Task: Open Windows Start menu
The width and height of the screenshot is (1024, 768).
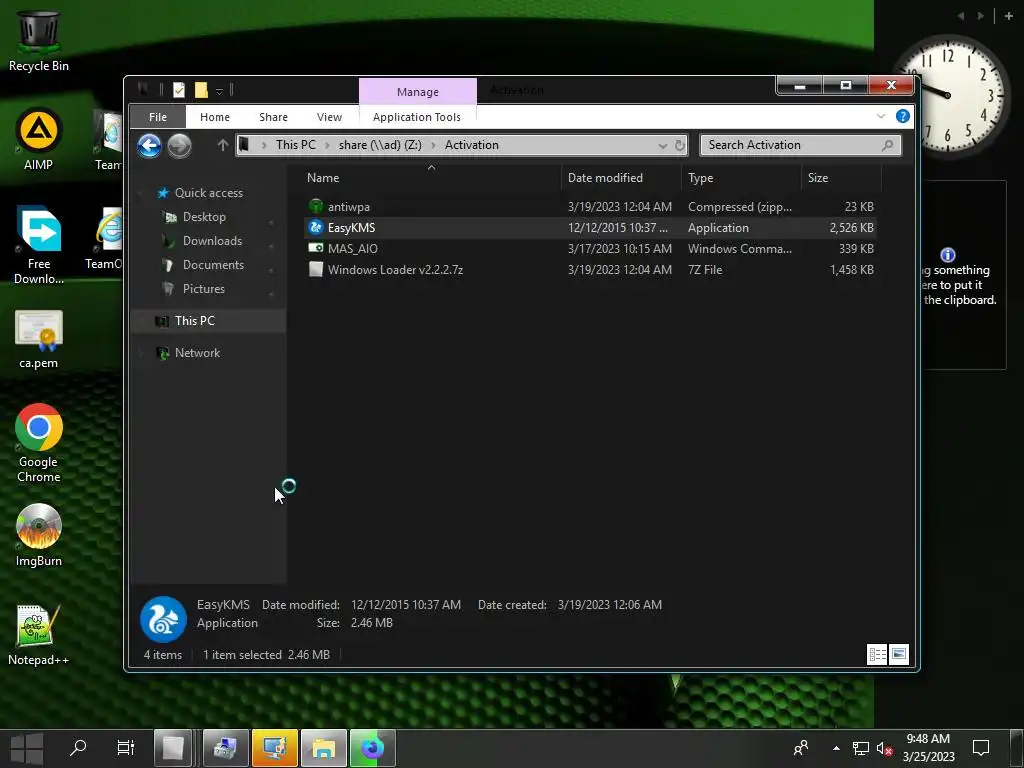Action: click(27, 748)
